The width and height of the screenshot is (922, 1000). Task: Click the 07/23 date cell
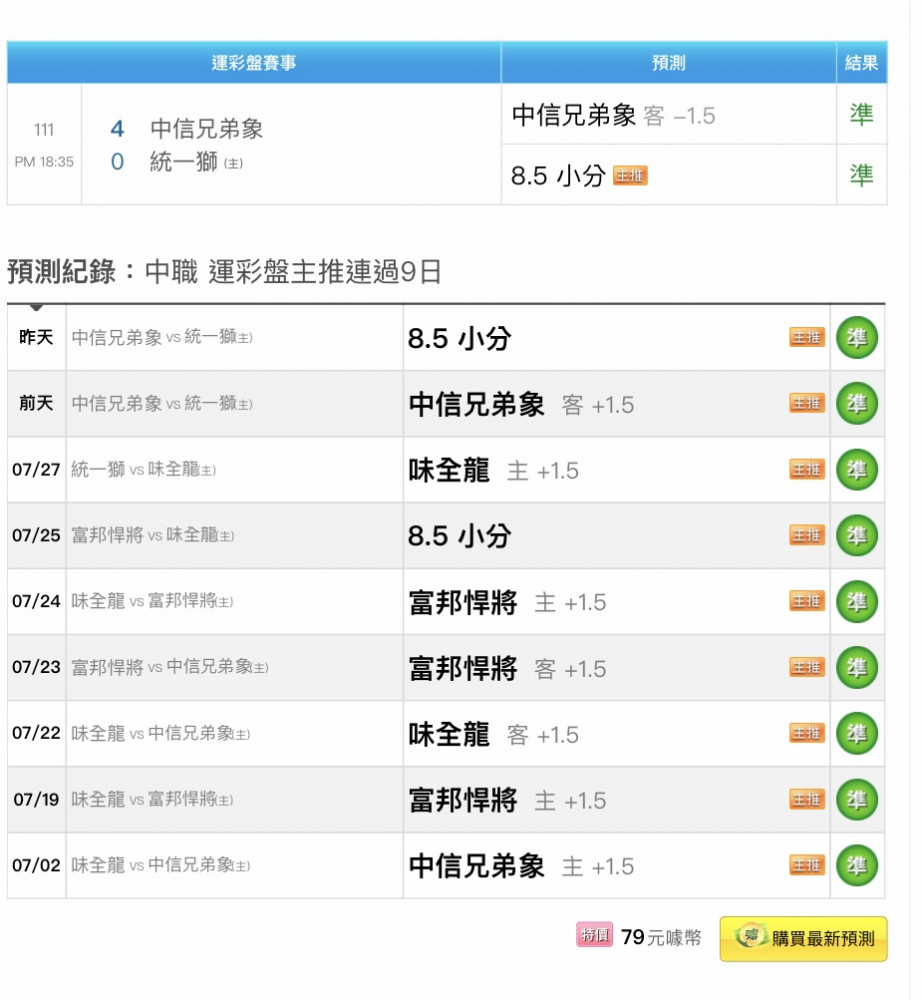coord(36,667)
